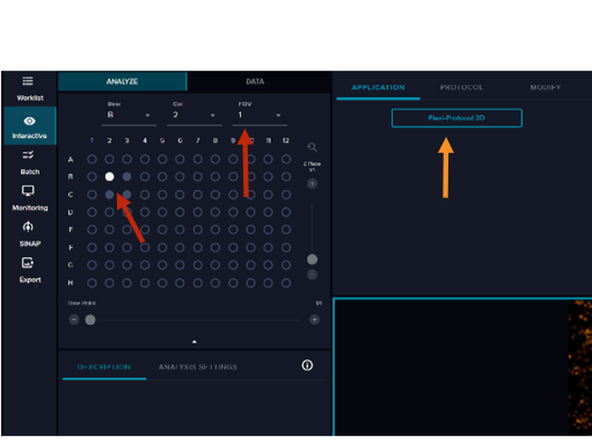The height and width of the screenshot is (444, 592).
Task: Collapse the well plate panel arrow
Action: point(194,342)
